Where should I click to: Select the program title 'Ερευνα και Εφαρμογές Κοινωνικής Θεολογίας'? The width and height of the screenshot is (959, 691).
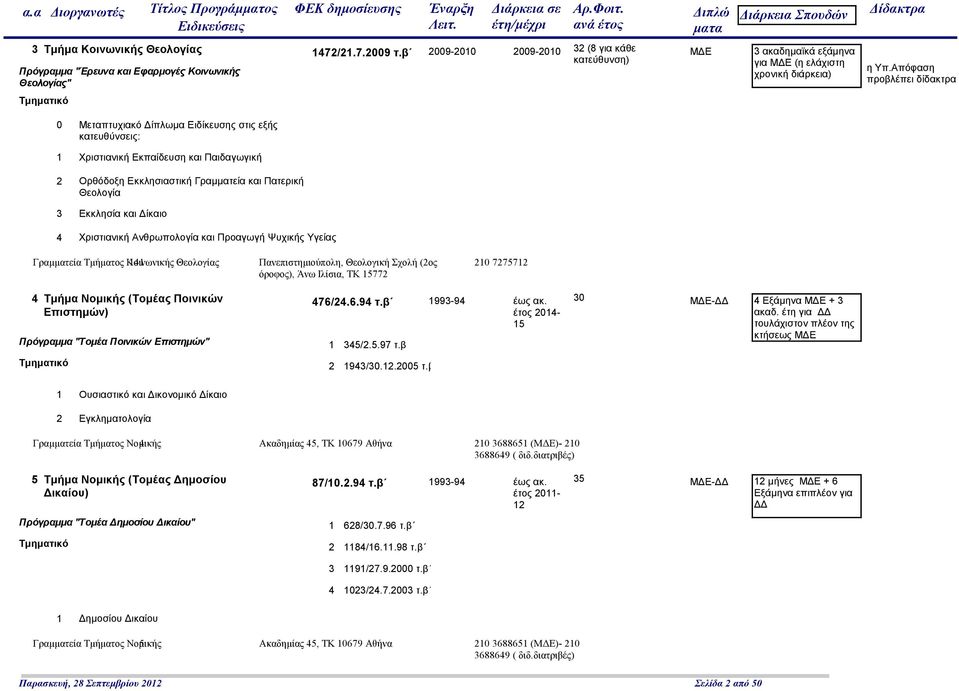(x=130, y=77)
